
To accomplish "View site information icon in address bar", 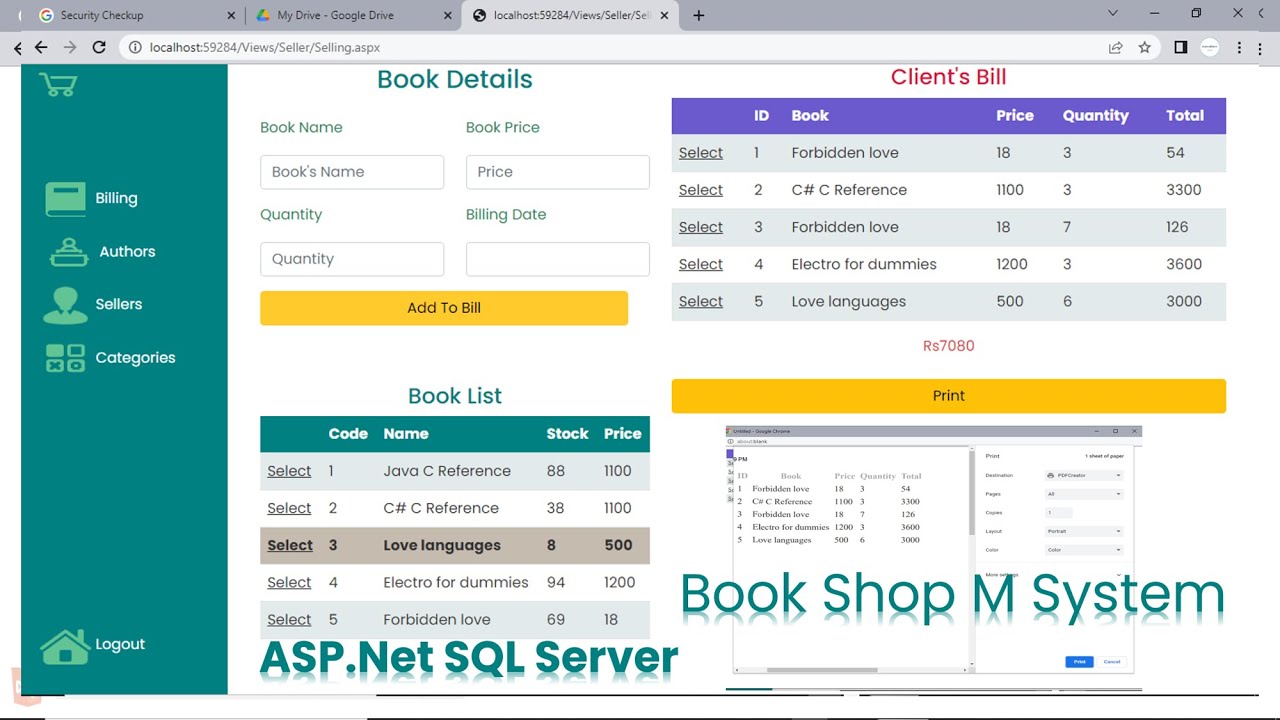I will pyautogui.click(x=134, y=47).
